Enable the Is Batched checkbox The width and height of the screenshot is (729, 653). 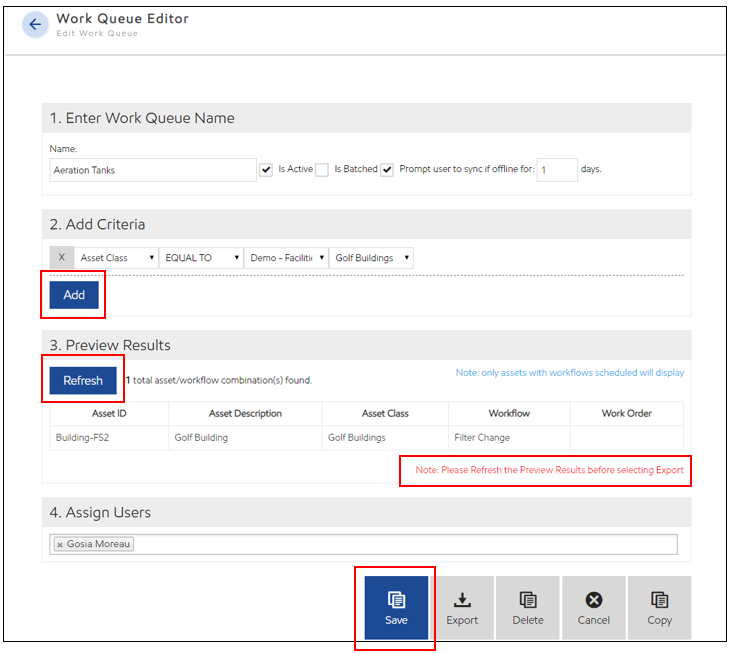[x=322, y=170]
